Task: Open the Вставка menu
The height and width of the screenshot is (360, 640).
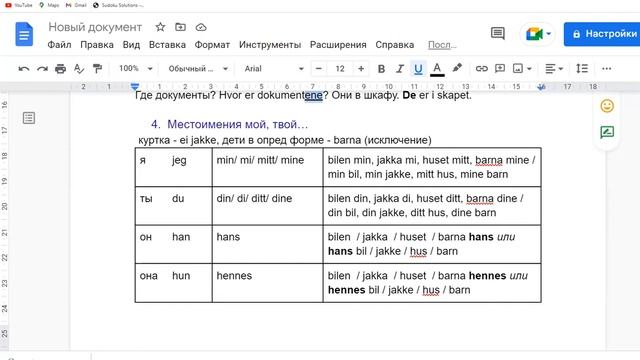Action: (167, 45)
